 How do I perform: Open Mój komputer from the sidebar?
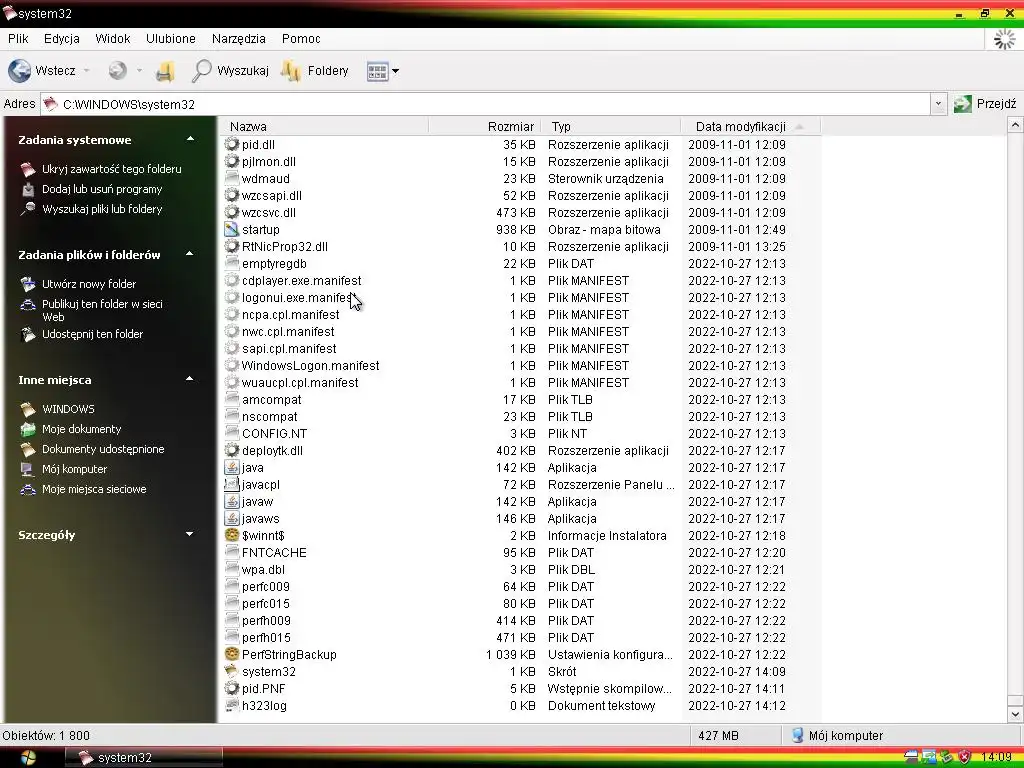click(x=74, y=470)
